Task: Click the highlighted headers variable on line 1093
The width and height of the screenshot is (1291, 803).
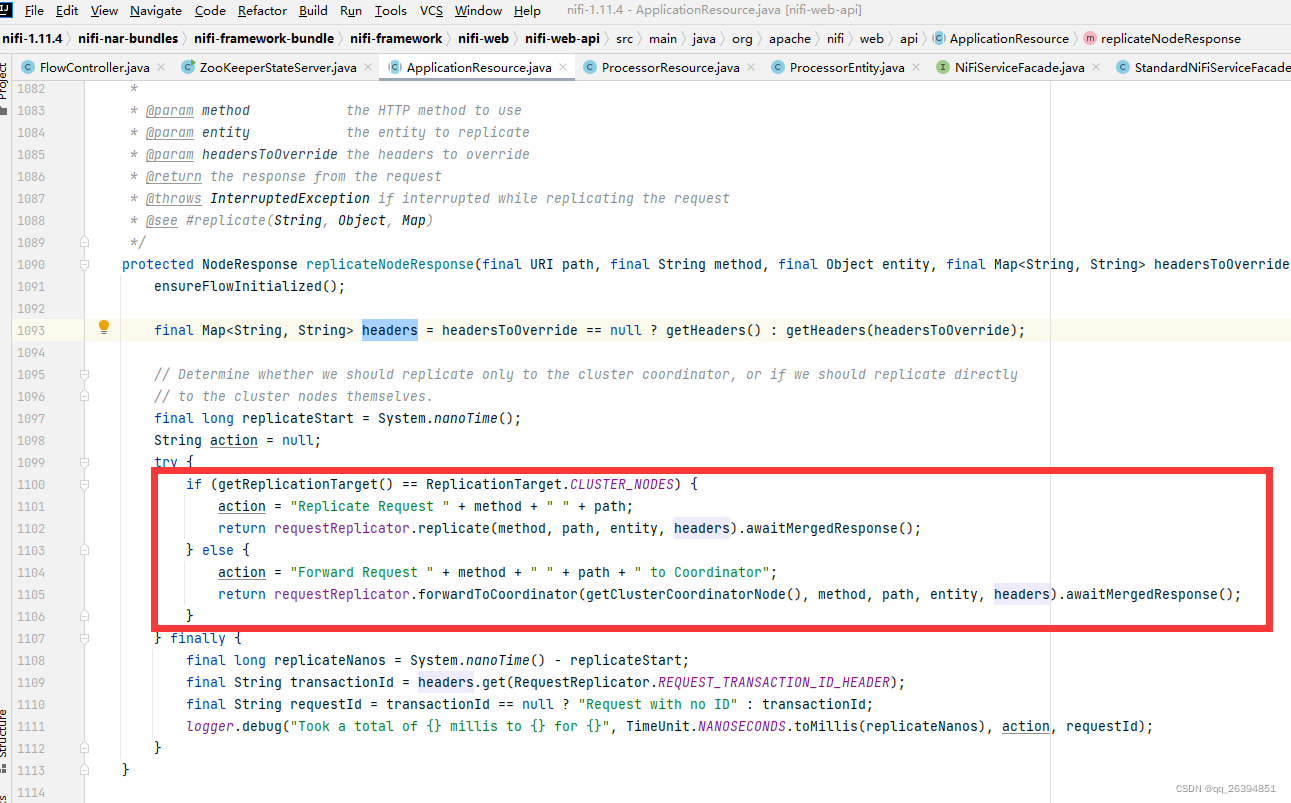Action: point(390,330)
